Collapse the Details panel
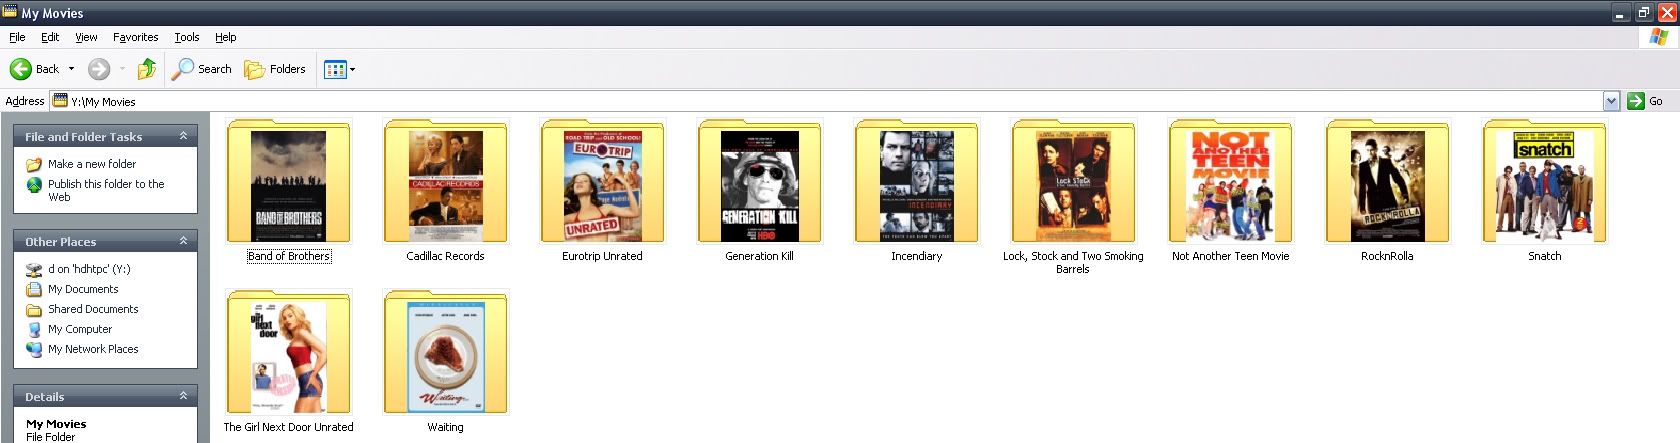This screenshot has width=1680, height=443. click(183, 396)
